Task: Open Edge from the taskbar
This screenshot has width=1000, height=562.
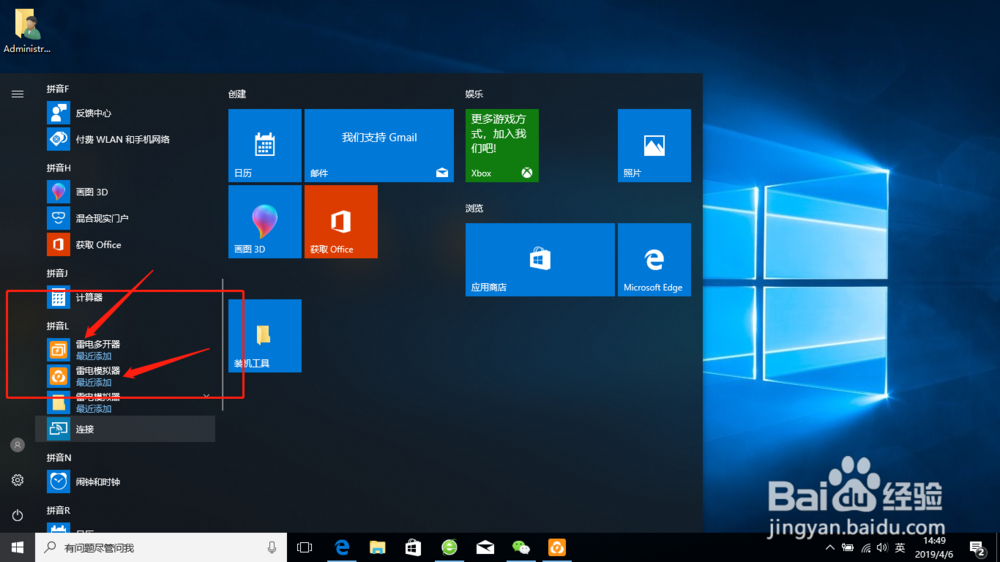Action: [342, 547]
